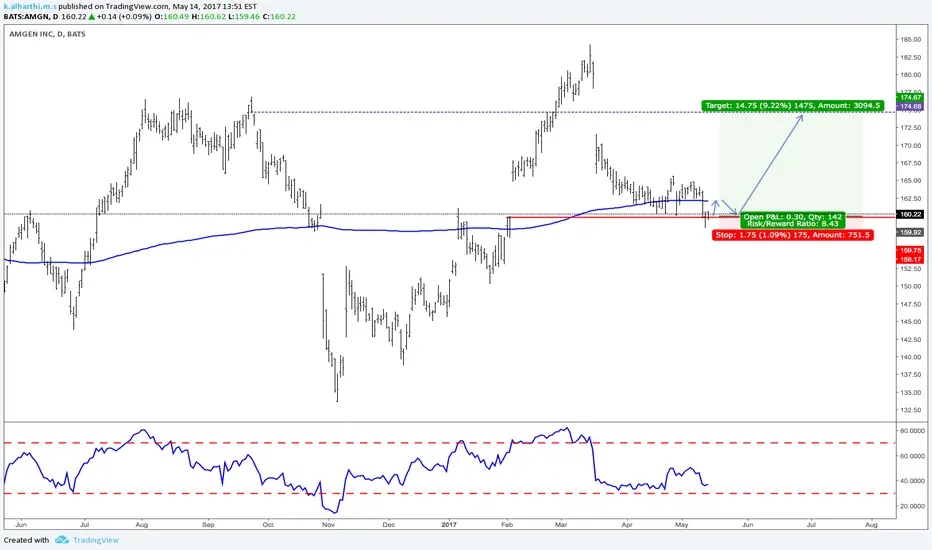
Task: Click the 147.50 price axis label
Action: pos(911,304)
